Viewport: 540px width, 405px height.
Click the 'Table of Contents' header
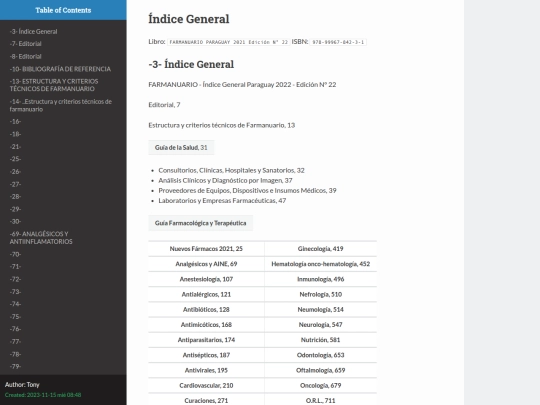(x=63, y=10)
